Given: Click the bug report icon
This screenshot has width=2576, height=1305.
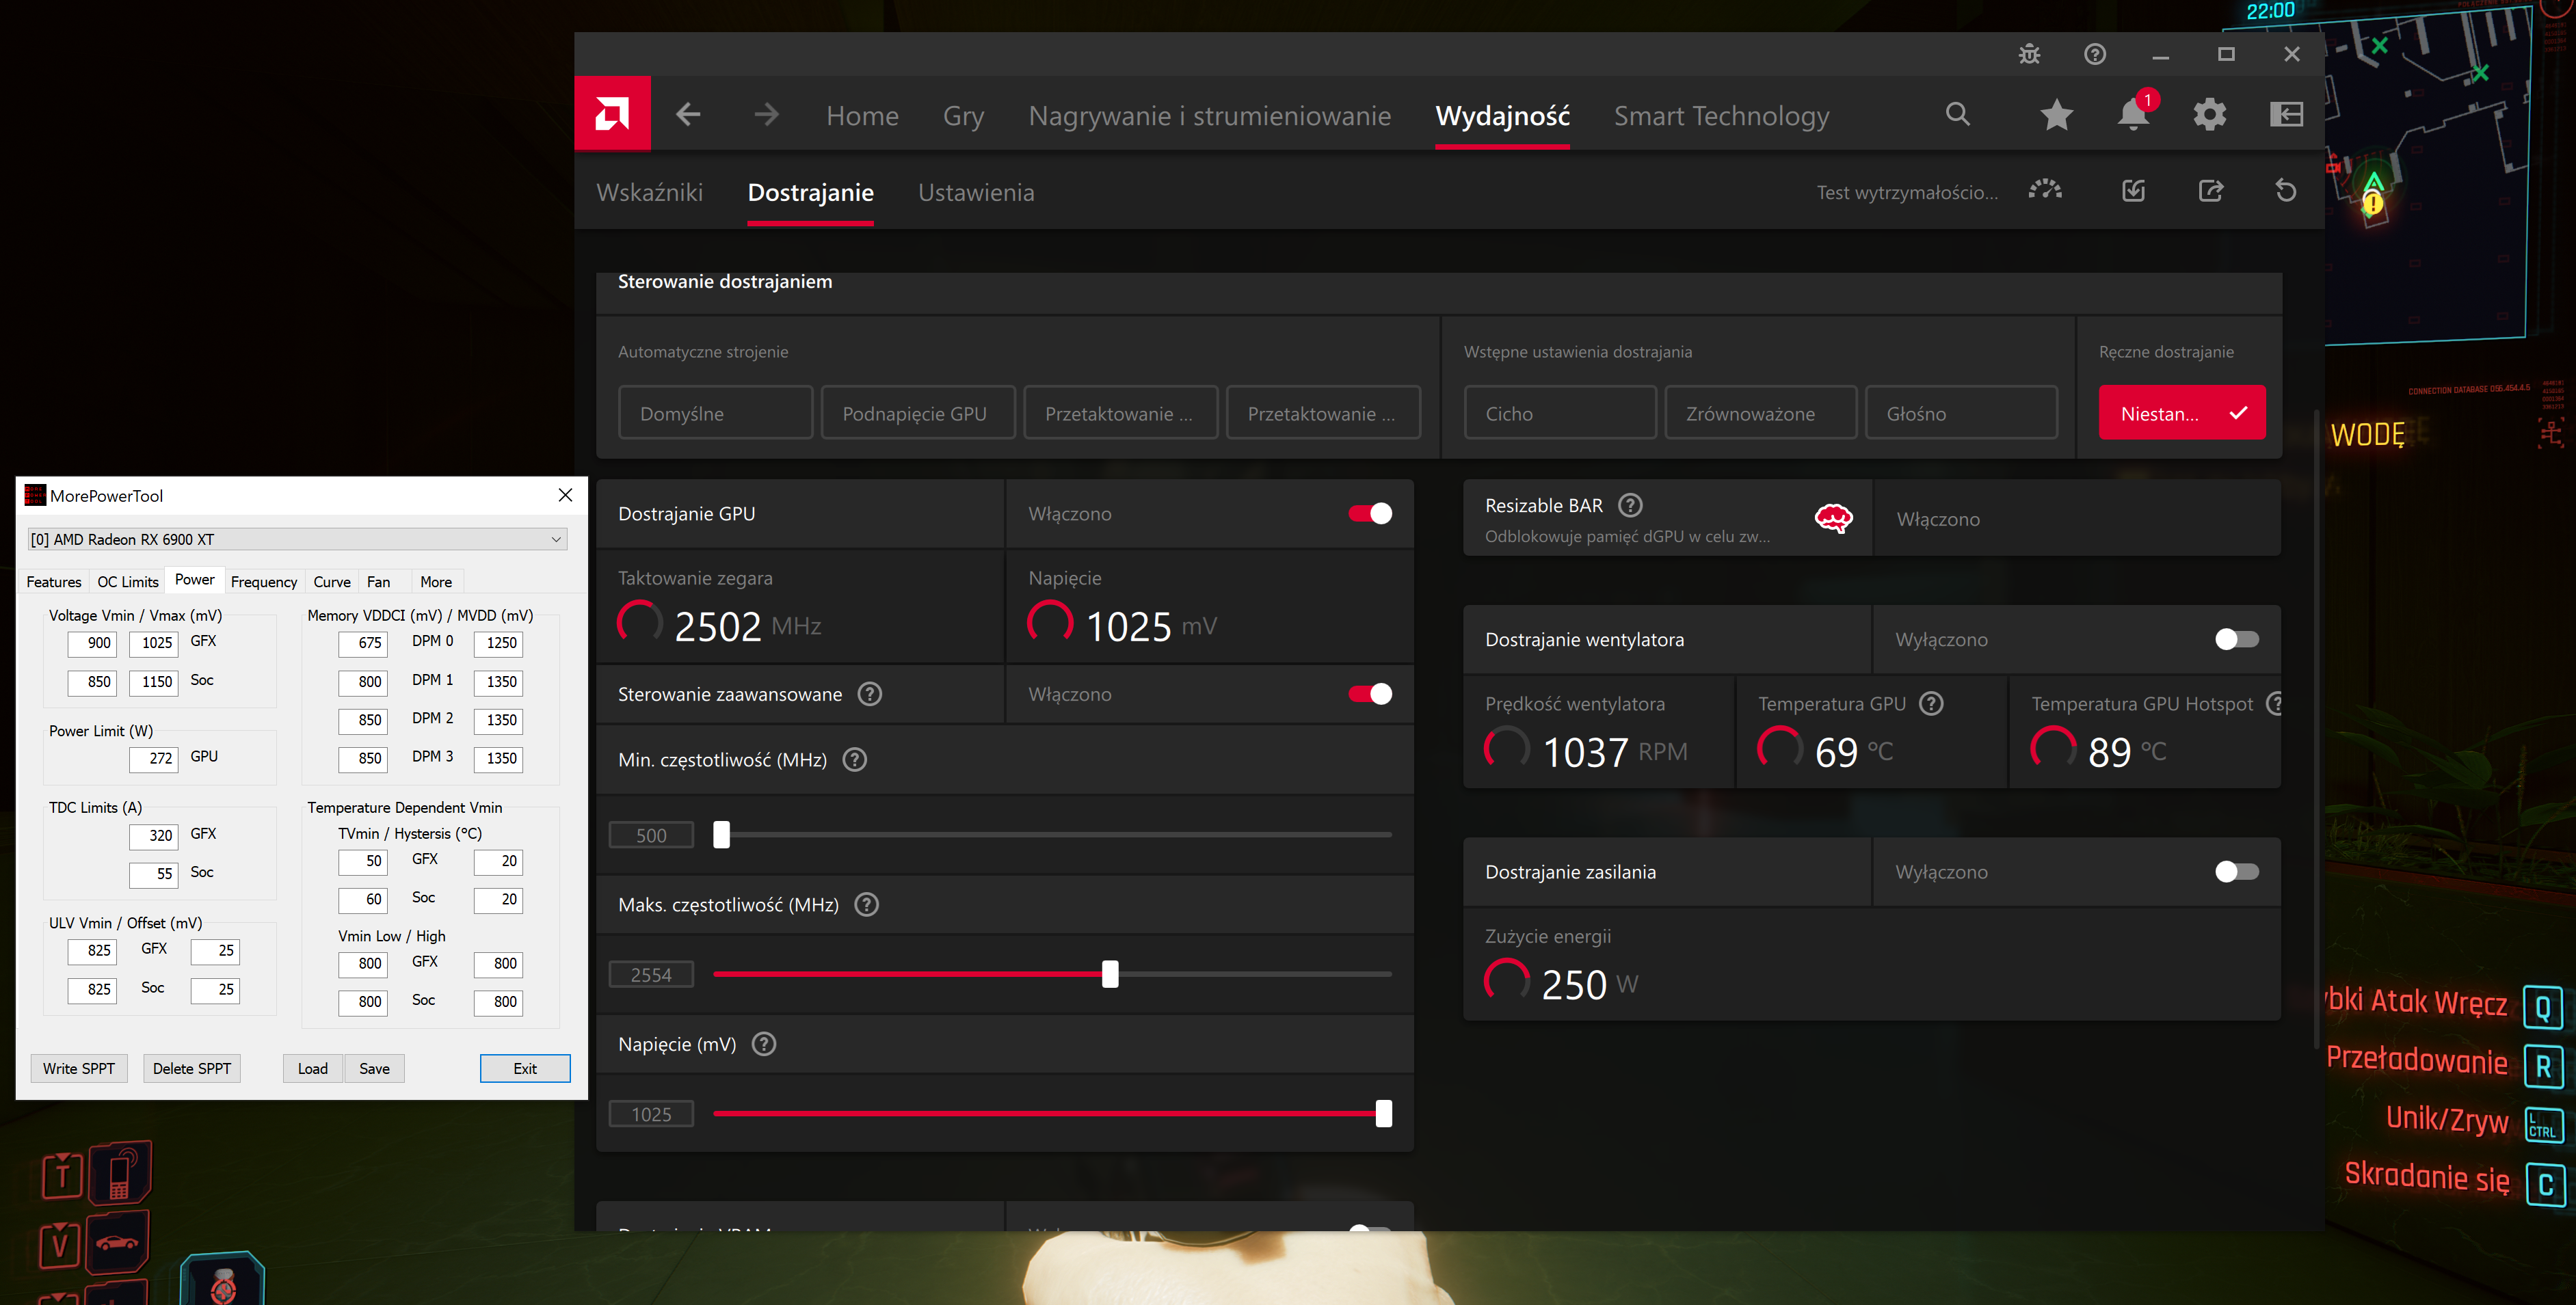Looking at the screenshot, I should point(2029,54).
